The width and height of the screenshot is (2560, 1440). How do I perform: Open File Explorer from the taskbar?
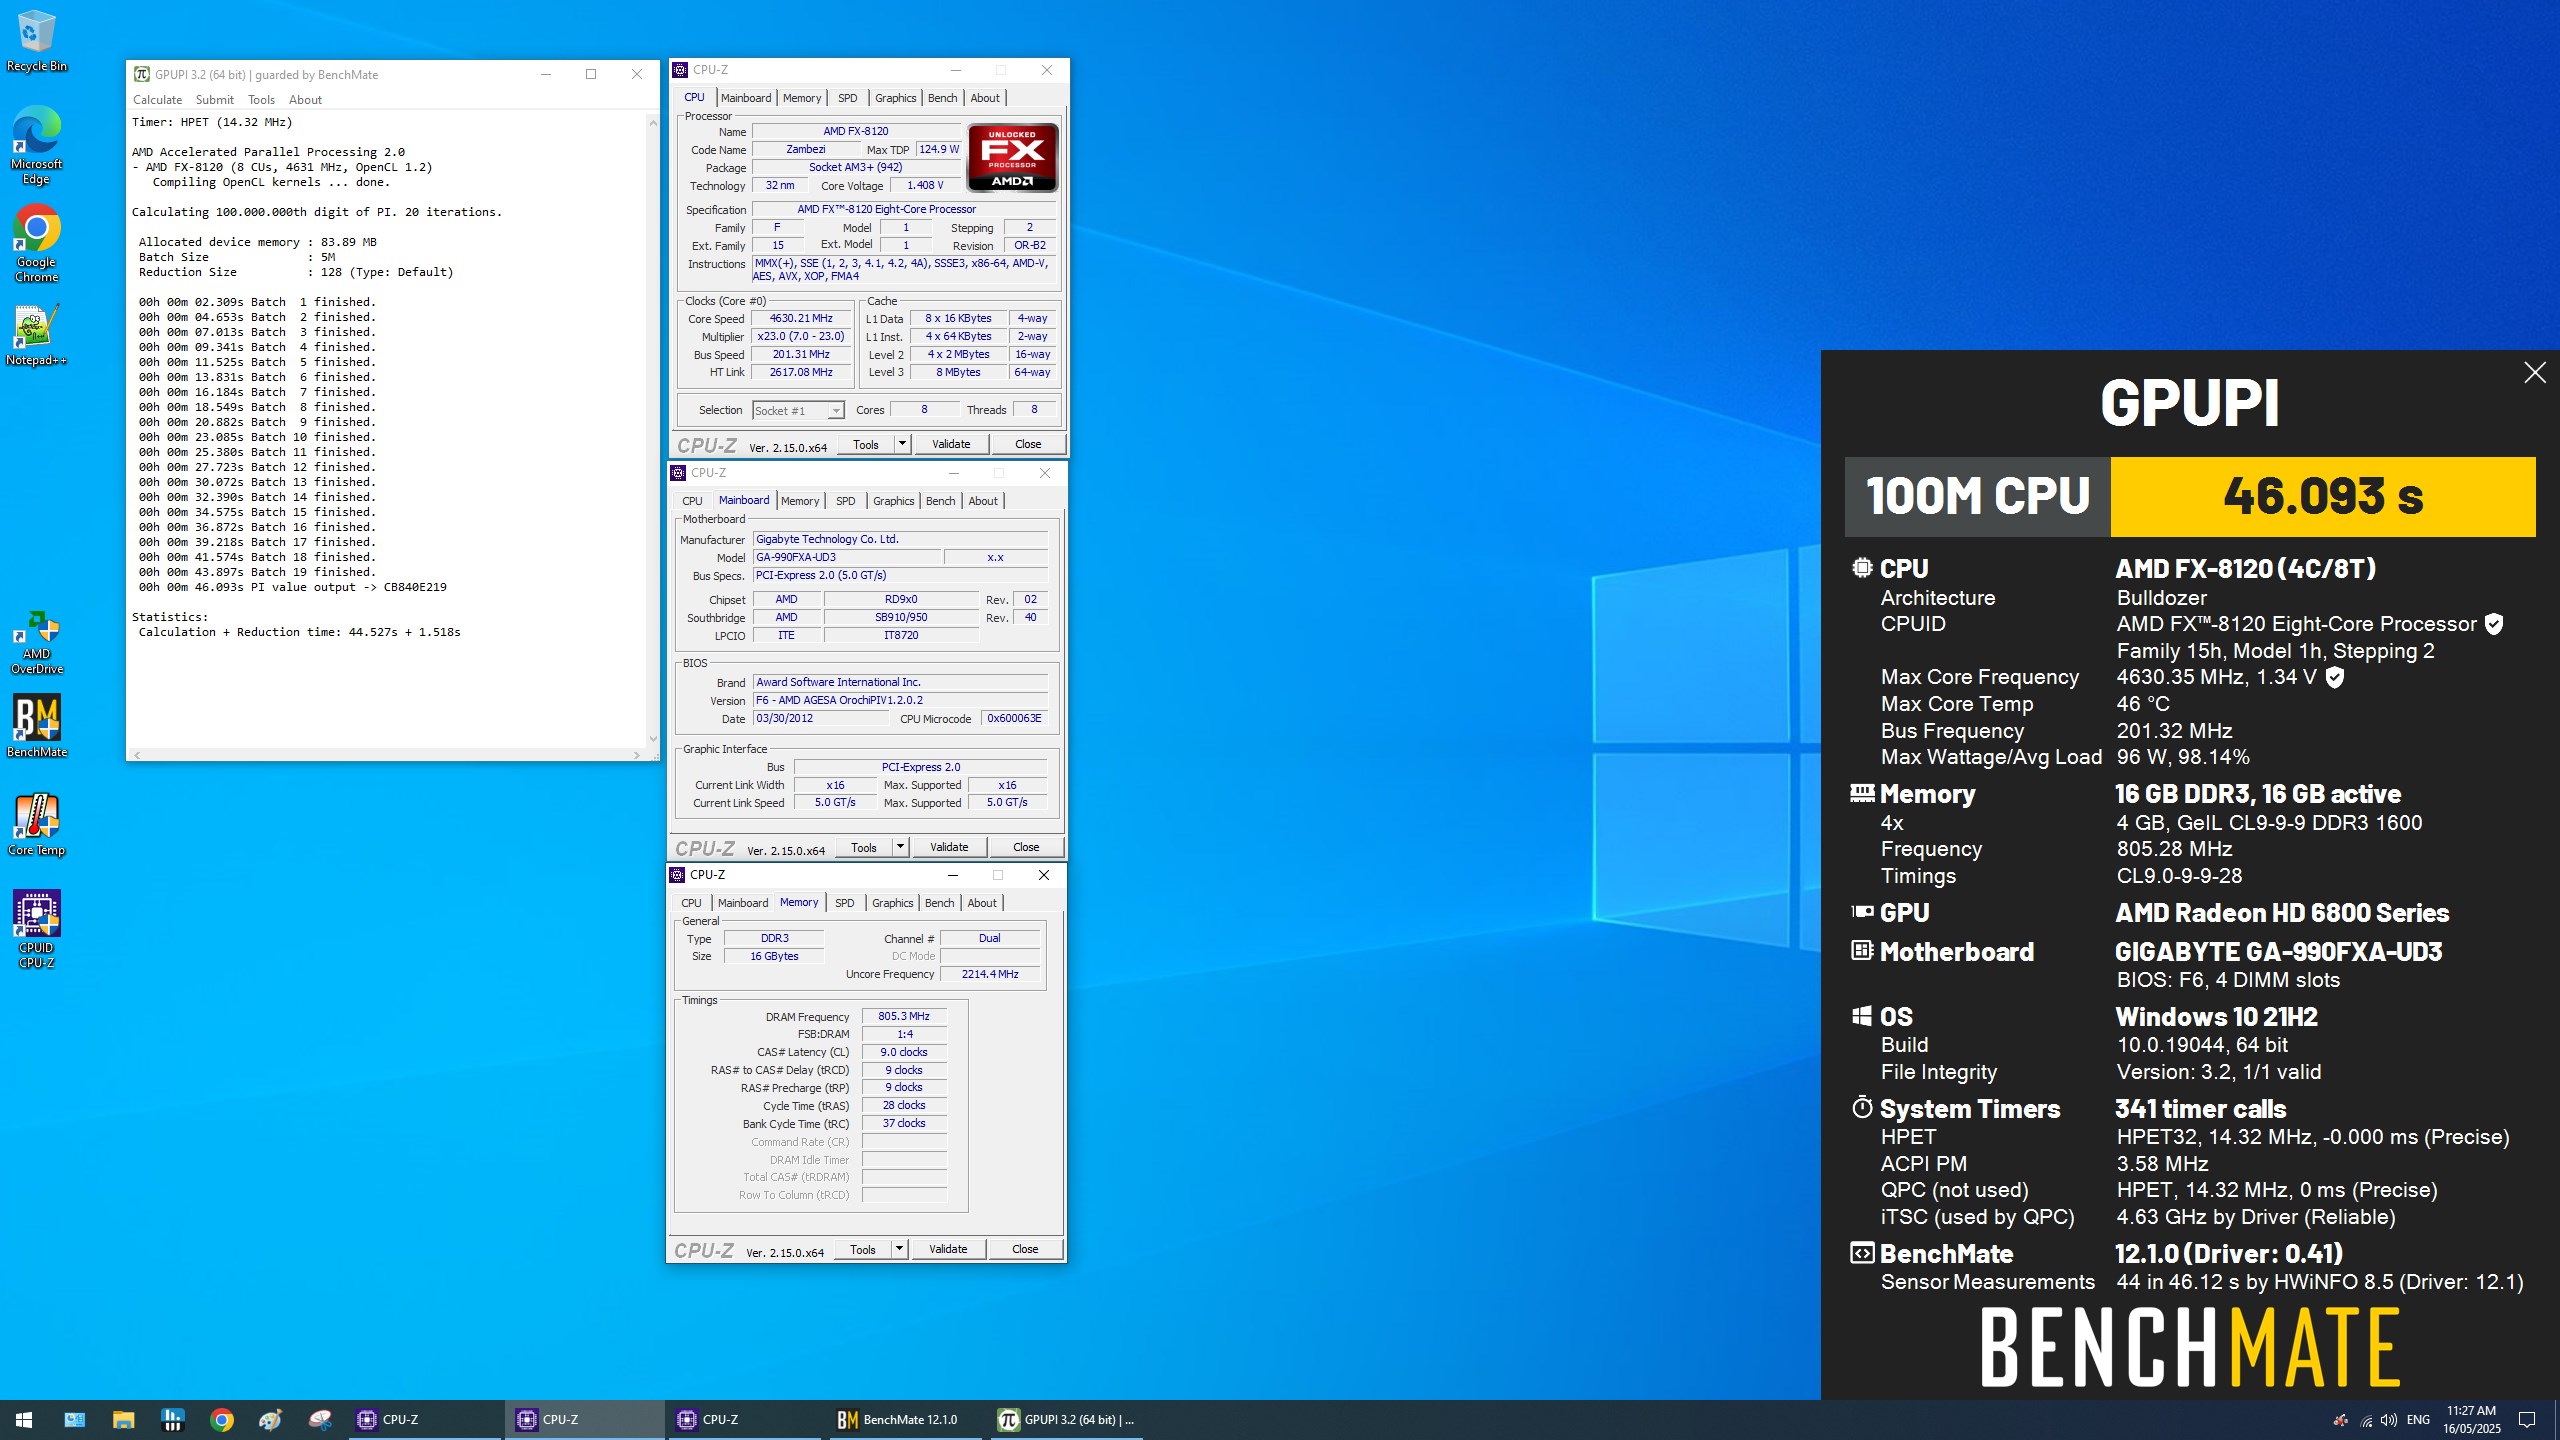(123, 1419)
